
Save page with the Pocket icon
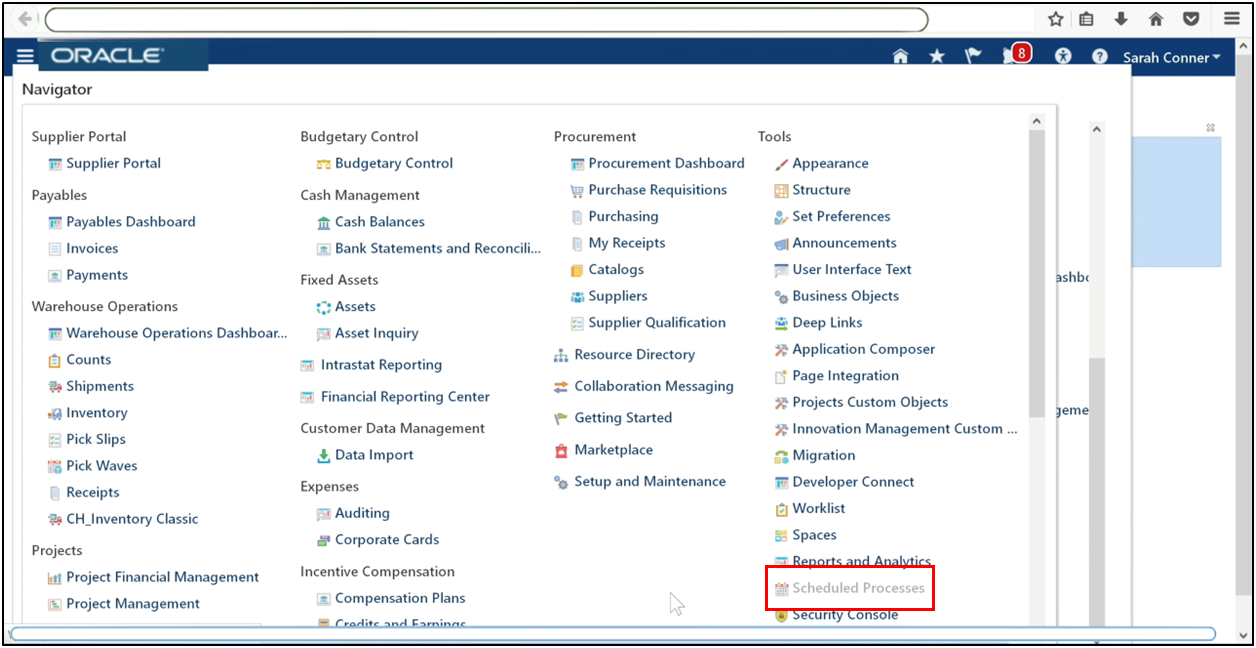(x=1191, y=19)
